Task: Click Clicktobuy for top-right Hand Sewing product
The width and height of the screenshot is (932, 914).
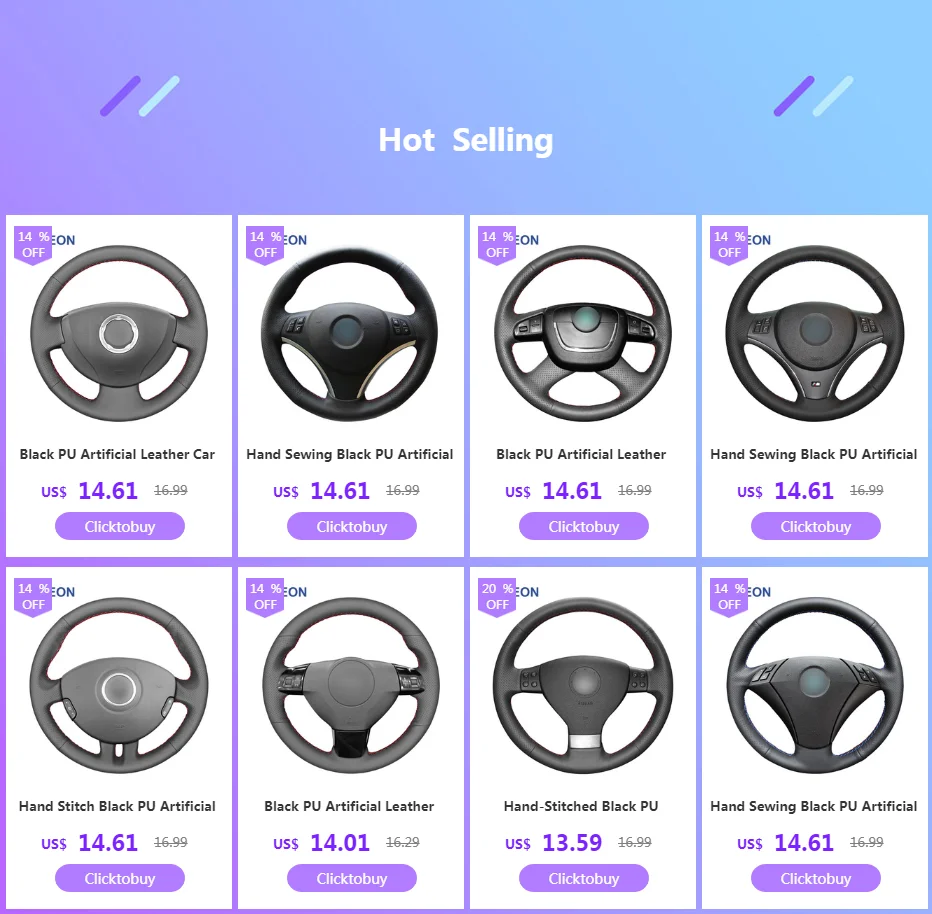Action: pyautogui.click(x=816, y=526)
